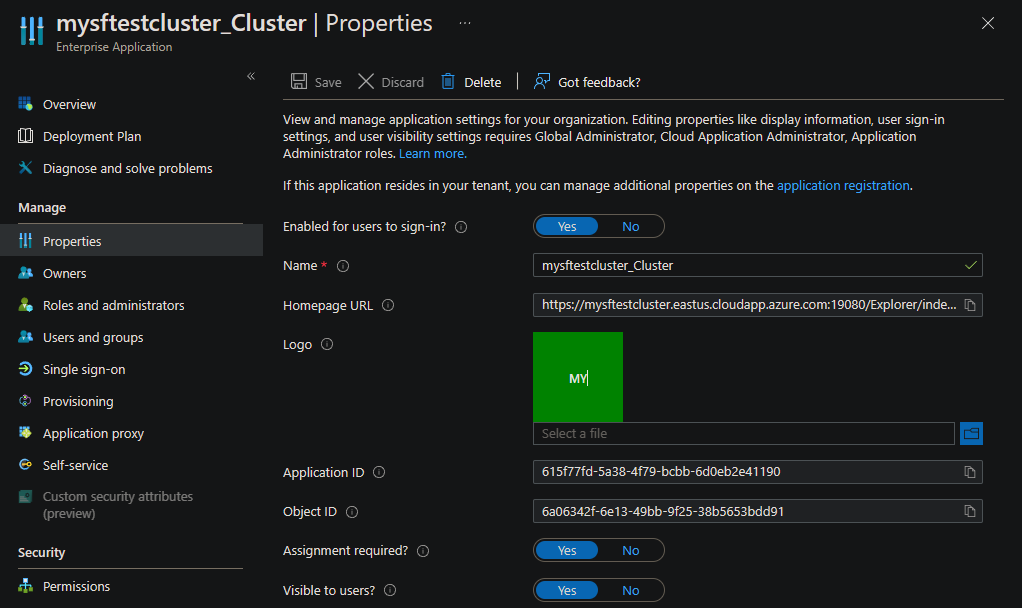Open the more options ellipsis menu
Screen dimensions: 1022x608
465,23
